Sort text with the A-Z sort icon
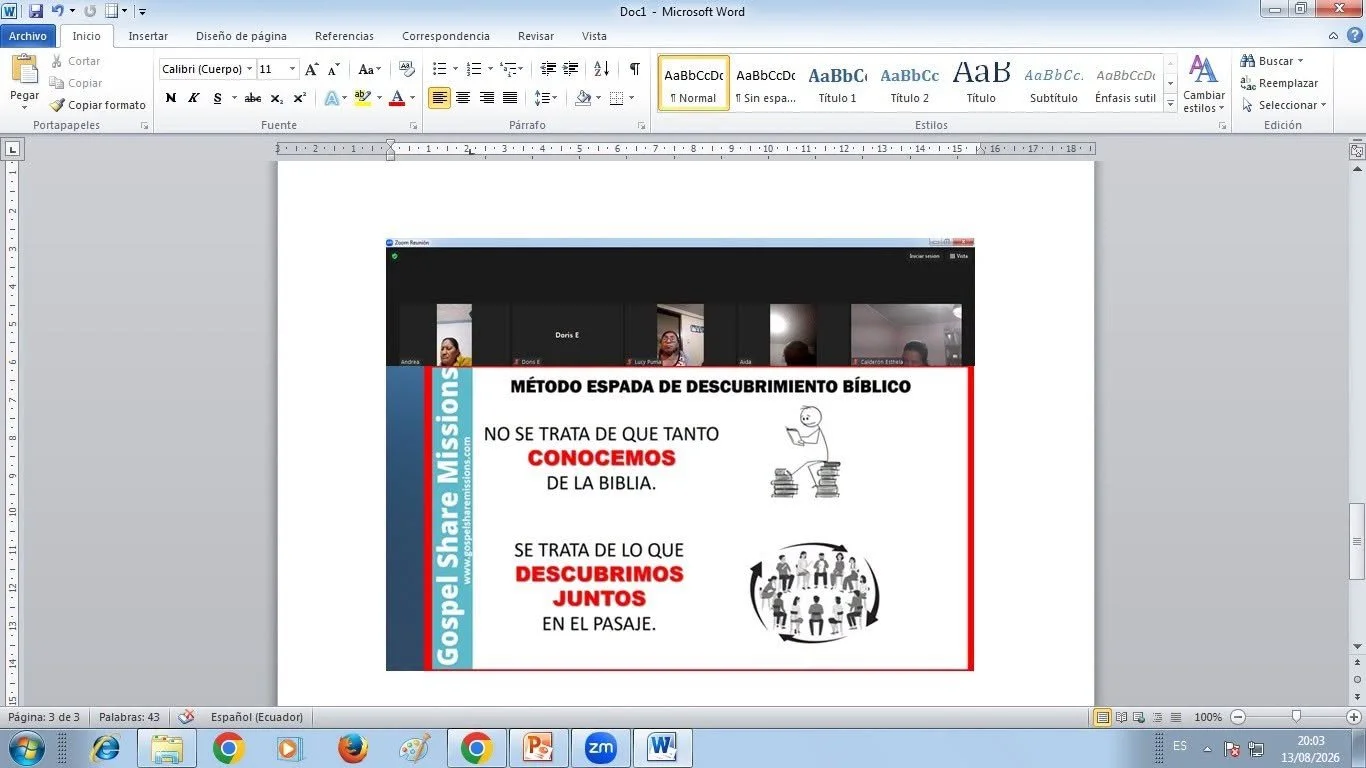Screen dimensions: 1366x768 [x=601, y=69]
